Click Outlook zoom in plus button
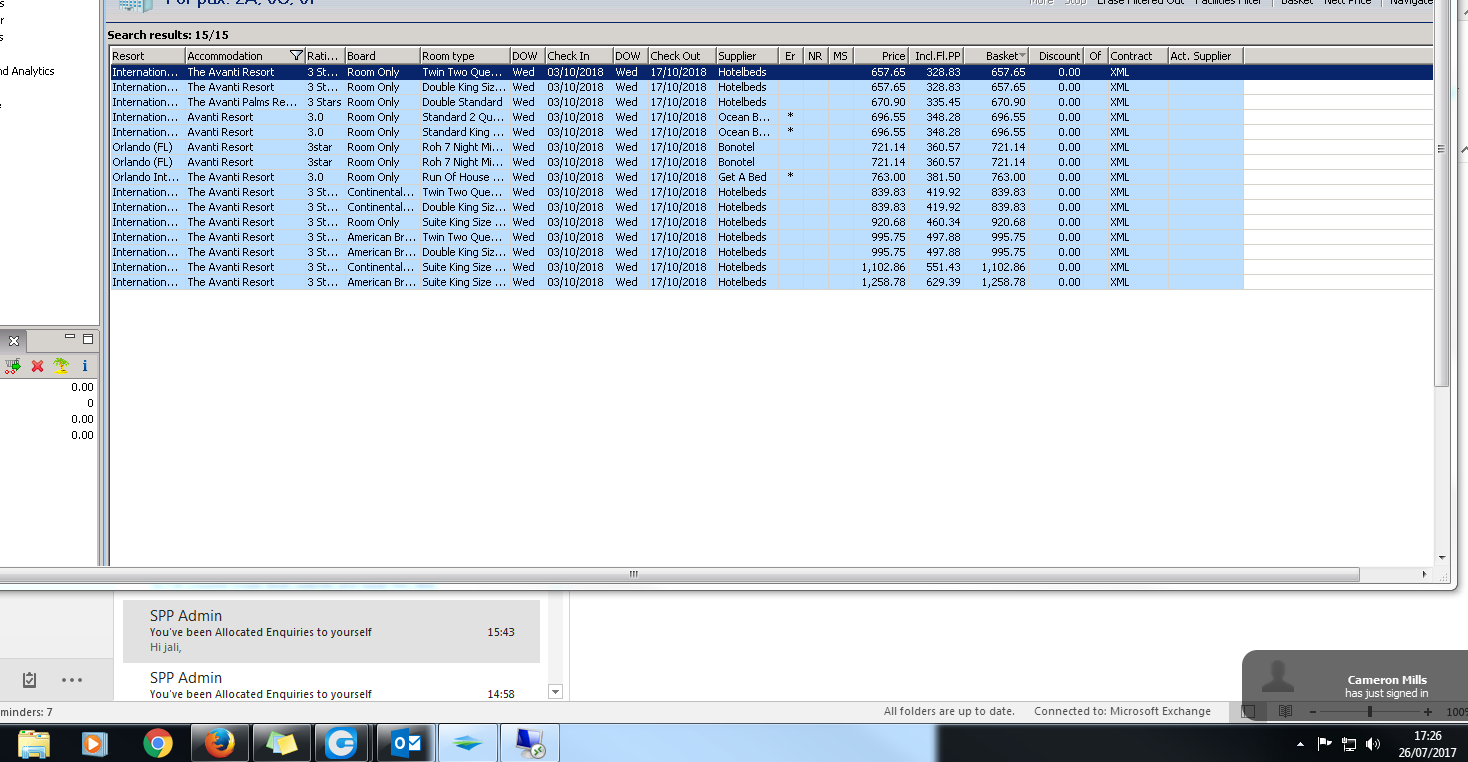The image size is (1468, 762). pos(1427,712)
